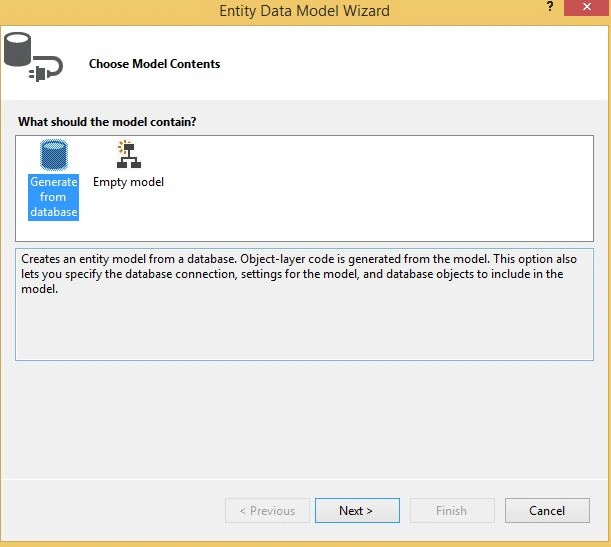Click the Entity Data Model Wizard title
611x547 pixels.
click(304, 11)
